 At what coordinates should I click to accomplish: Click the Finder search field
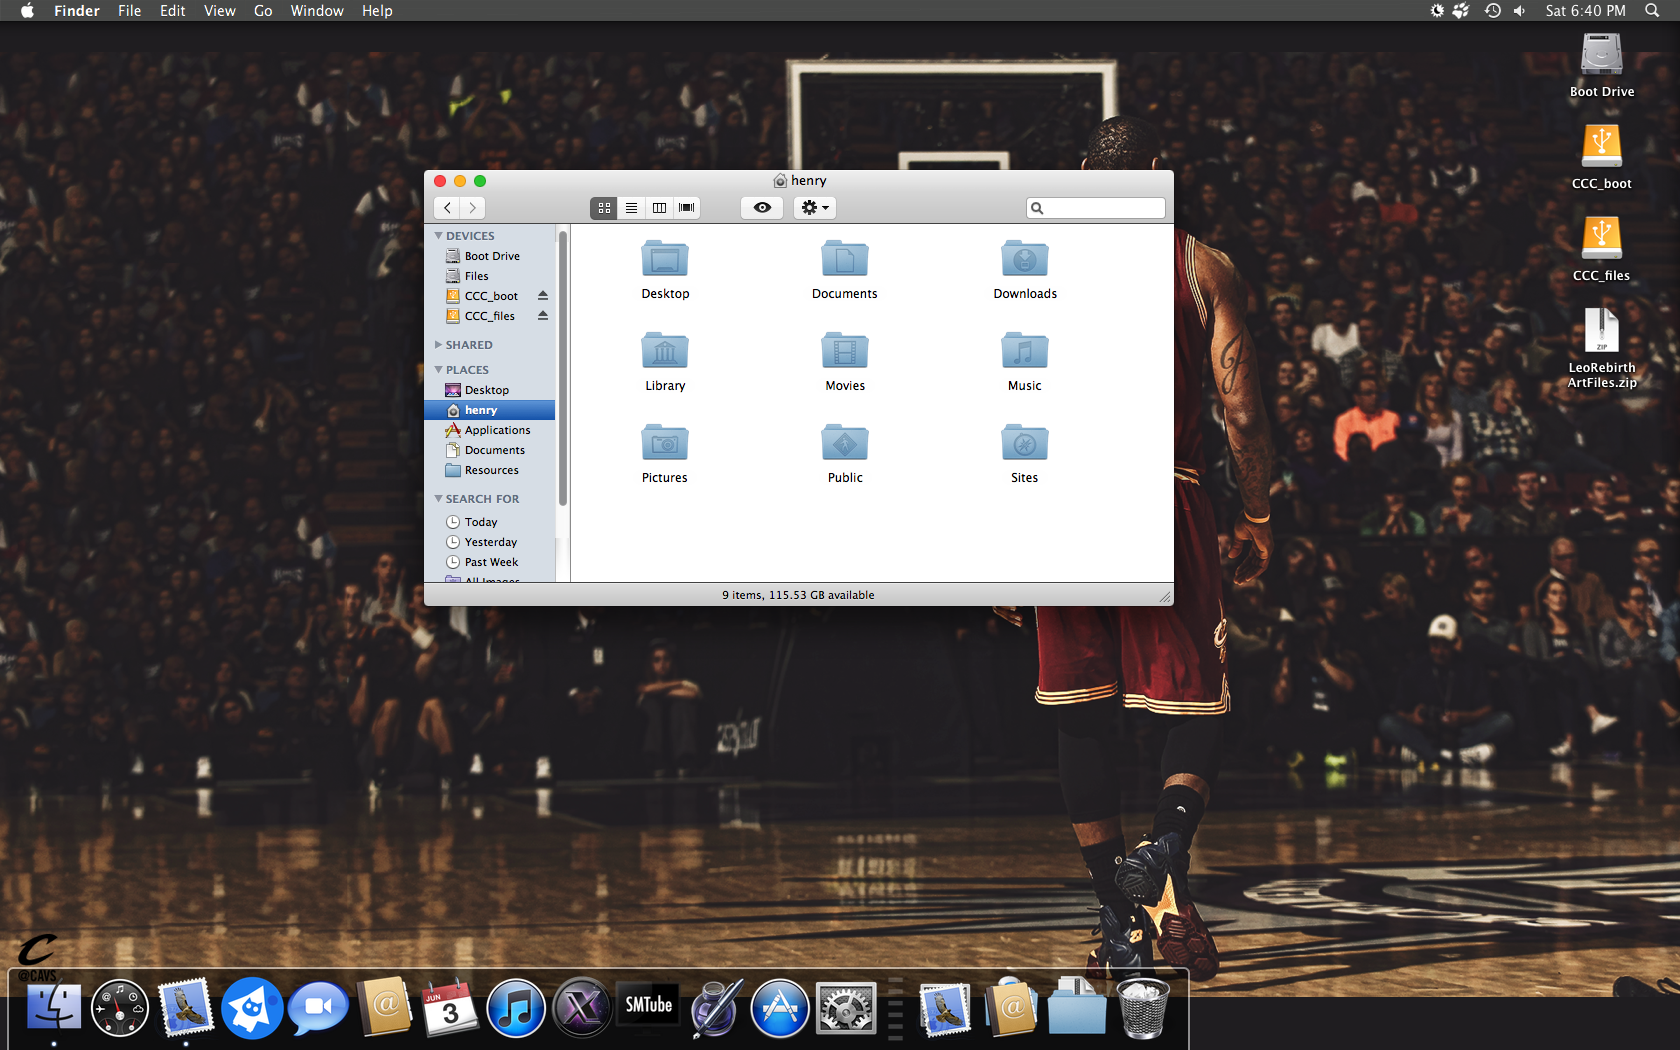click(1096, 208)
